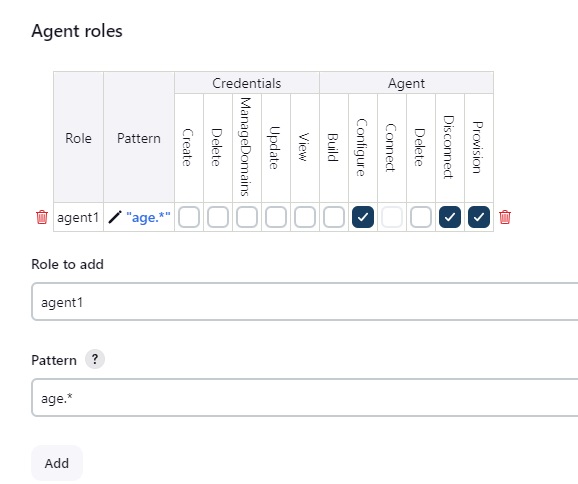Screen dimensions: 578x484
Task: Click the Add button
Action: pyautogui.click(x=57, y=463)
